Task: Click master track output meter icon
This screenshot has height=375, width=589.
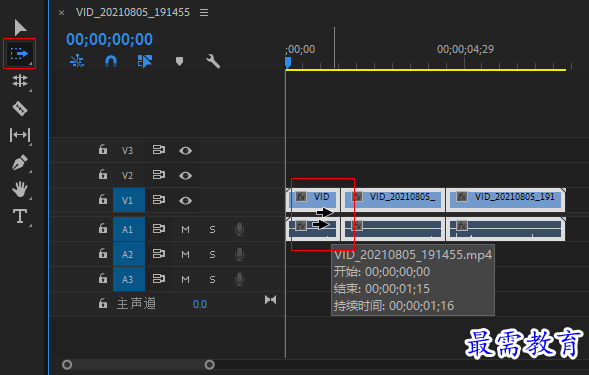Action: (x=270, y=300)
